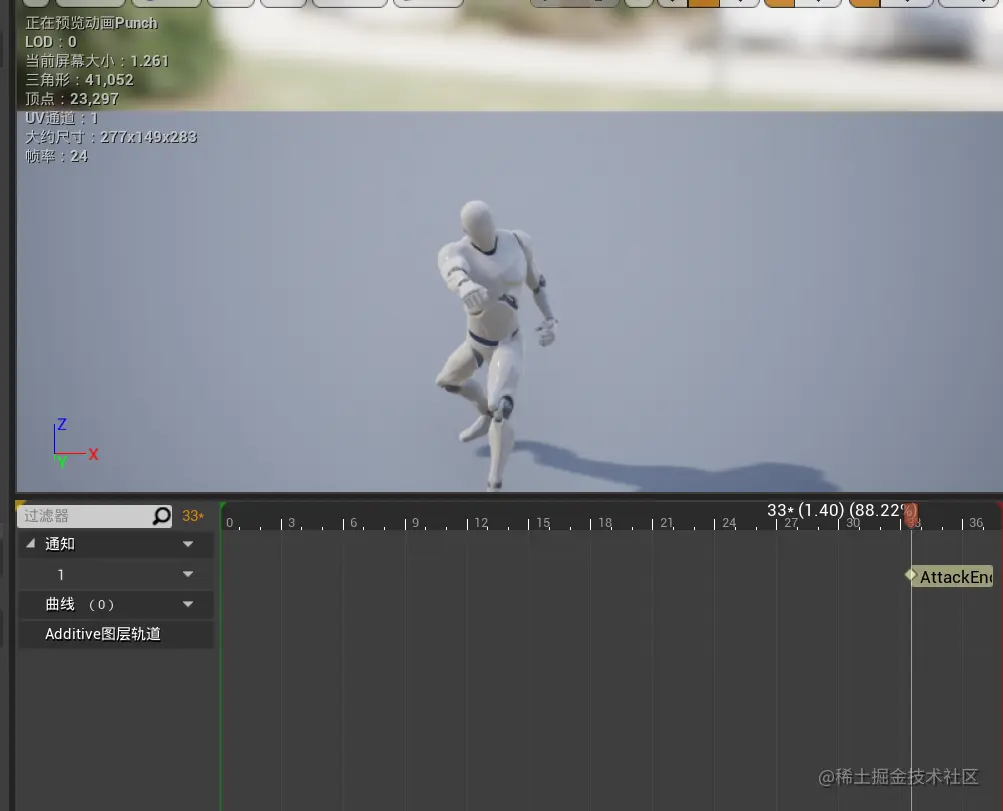Click the 正在预览动画Punch viewport text

tap(91, 23)
